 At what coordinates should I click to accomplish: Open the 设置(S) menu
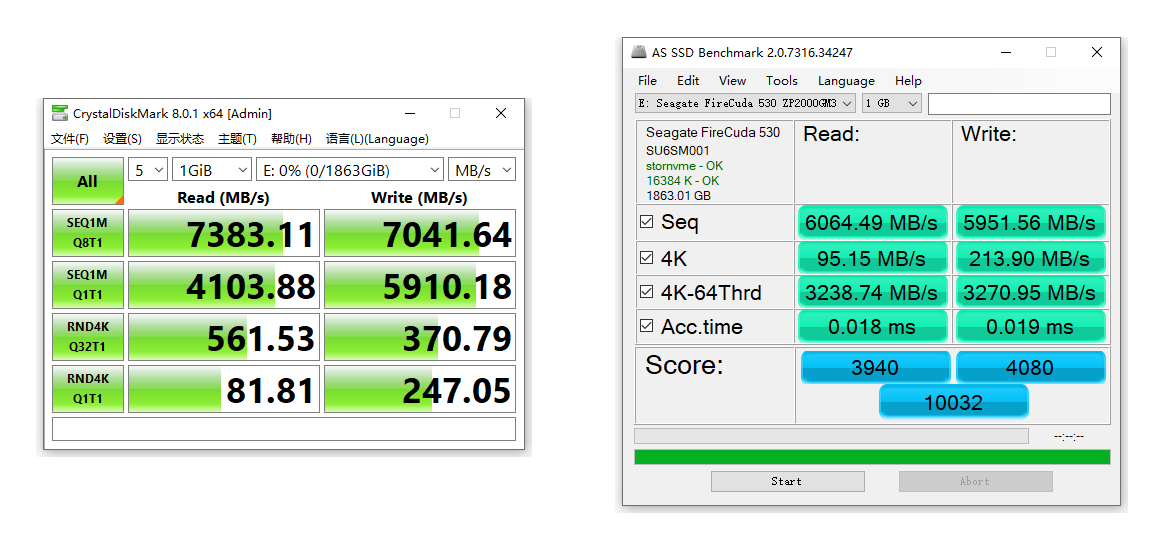[x=122, y=139]
